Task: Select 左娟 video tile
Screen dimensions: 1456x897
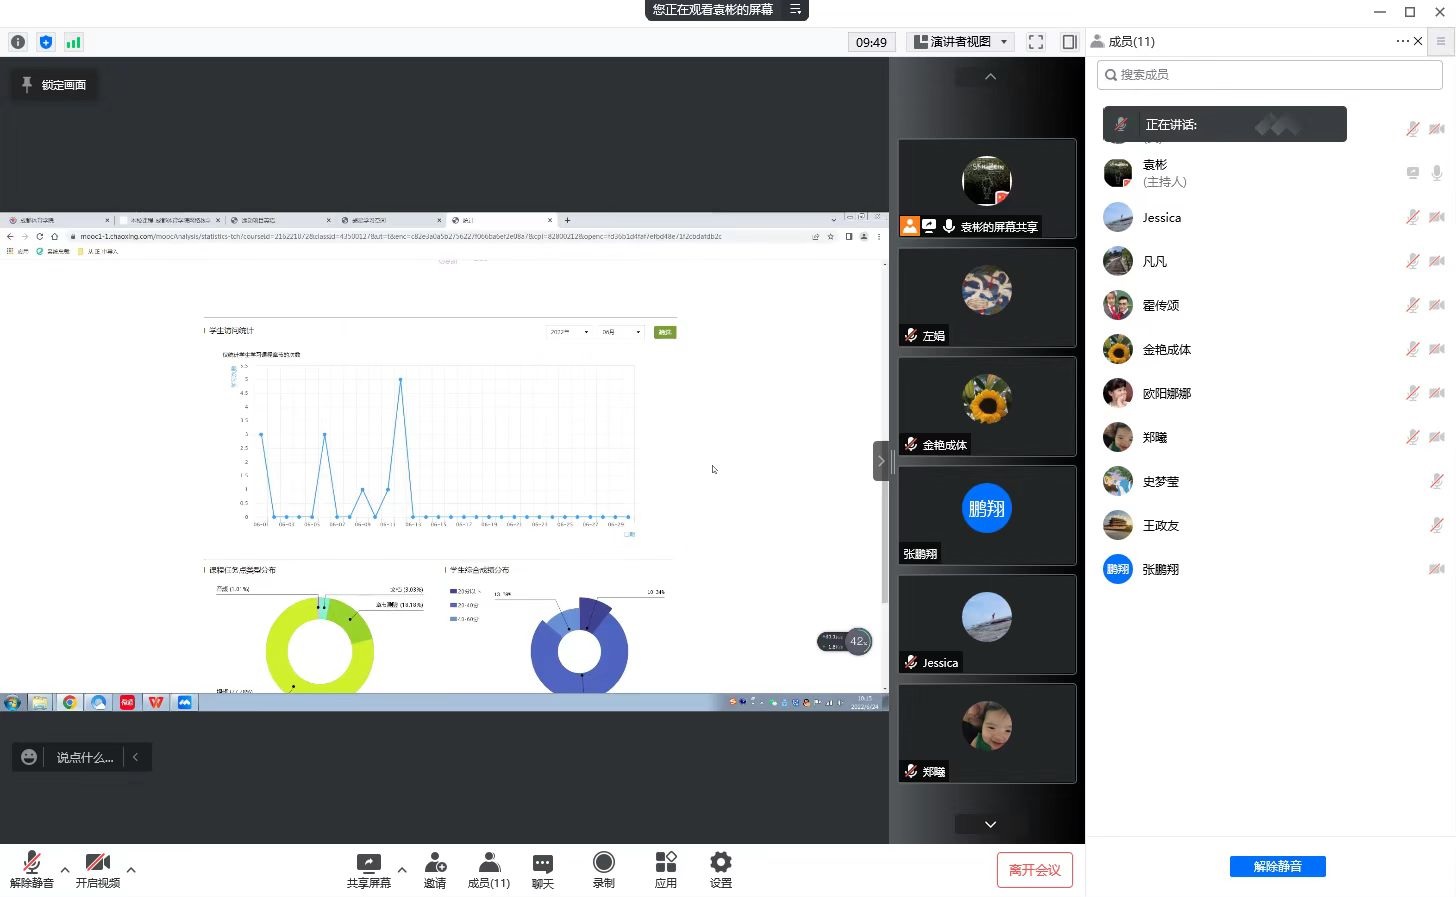Action: click(x=987, y=297)
